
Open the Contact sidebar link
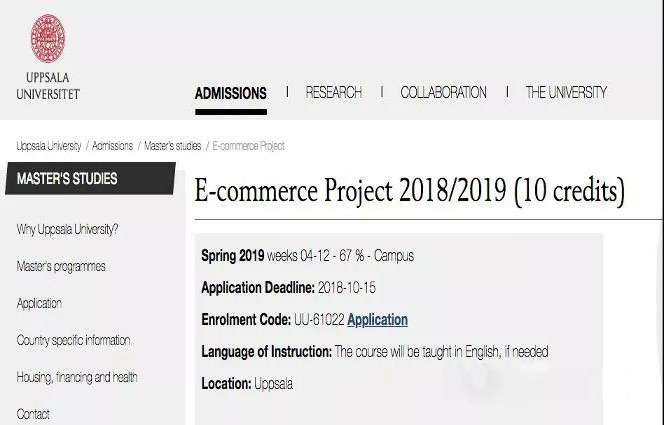coord(33,414)
